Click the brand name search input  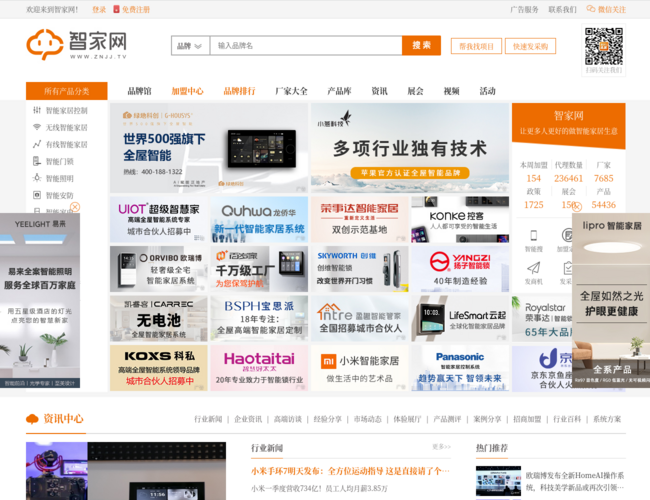(x=305, y=46)
